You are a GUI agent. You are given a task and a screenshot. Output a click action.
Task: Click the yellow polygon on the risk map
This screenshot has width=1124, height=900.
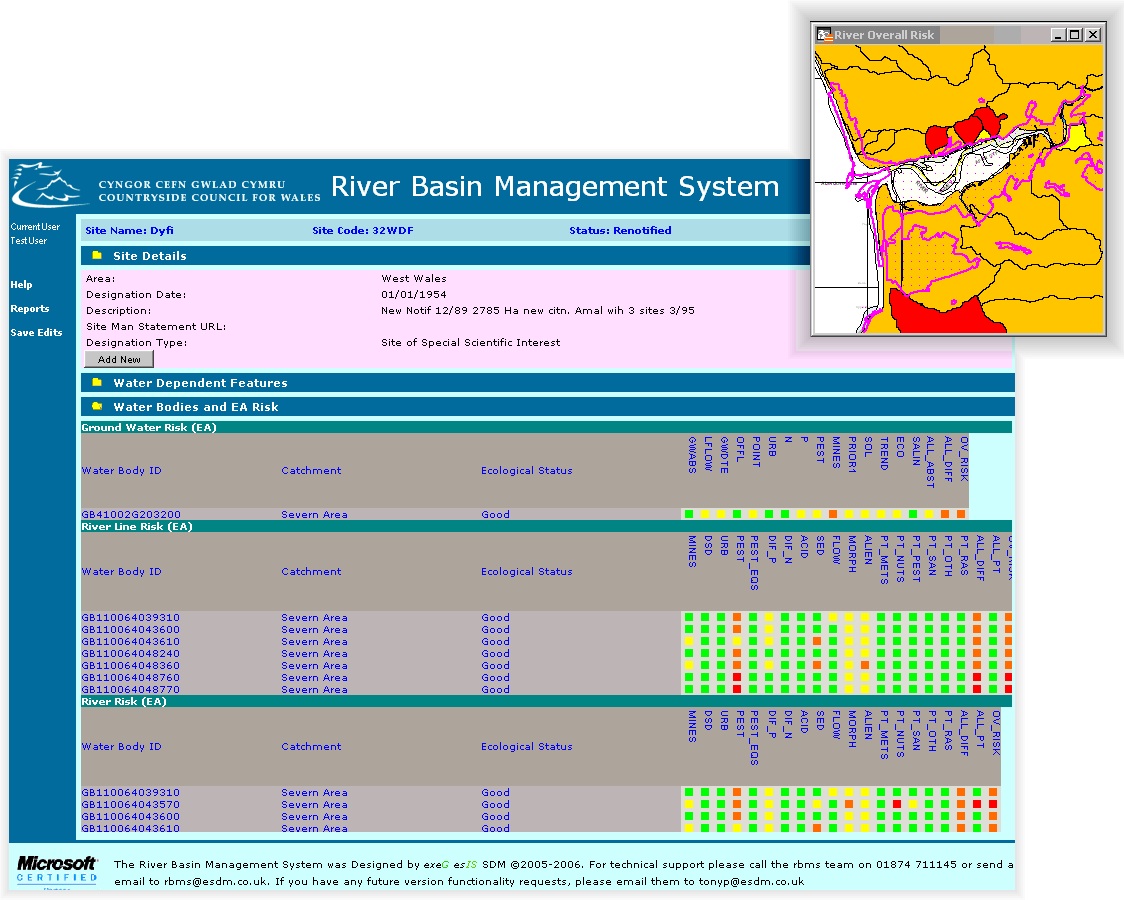pos(1076,137)
